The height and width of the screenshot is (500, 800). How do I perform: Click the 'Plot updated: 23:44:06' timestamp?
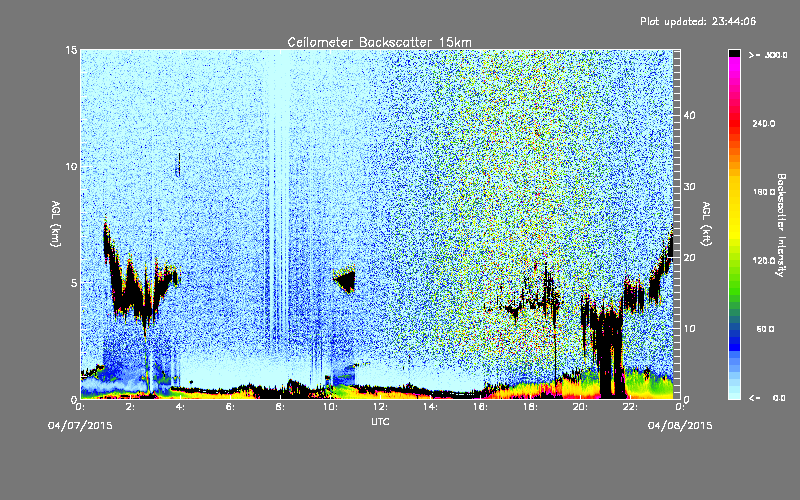698,21
